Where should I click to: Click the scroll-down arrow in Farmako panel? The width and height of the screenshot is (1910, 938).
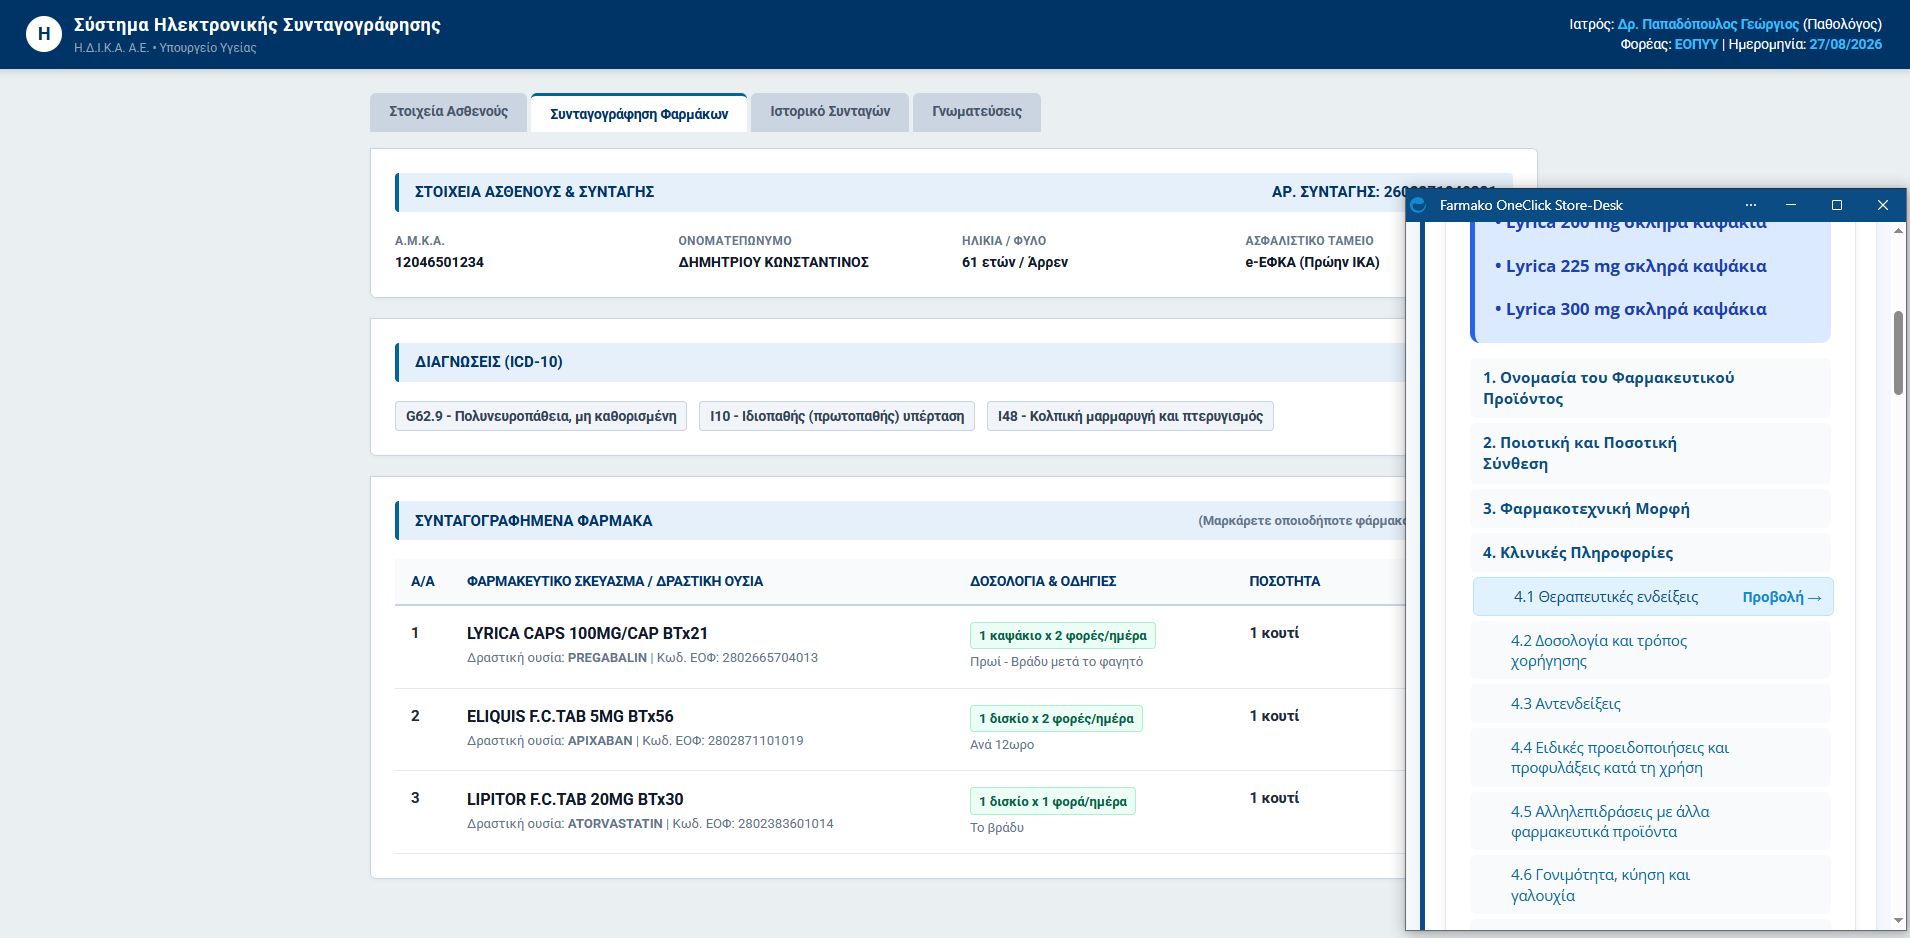tap(1898, 921)
